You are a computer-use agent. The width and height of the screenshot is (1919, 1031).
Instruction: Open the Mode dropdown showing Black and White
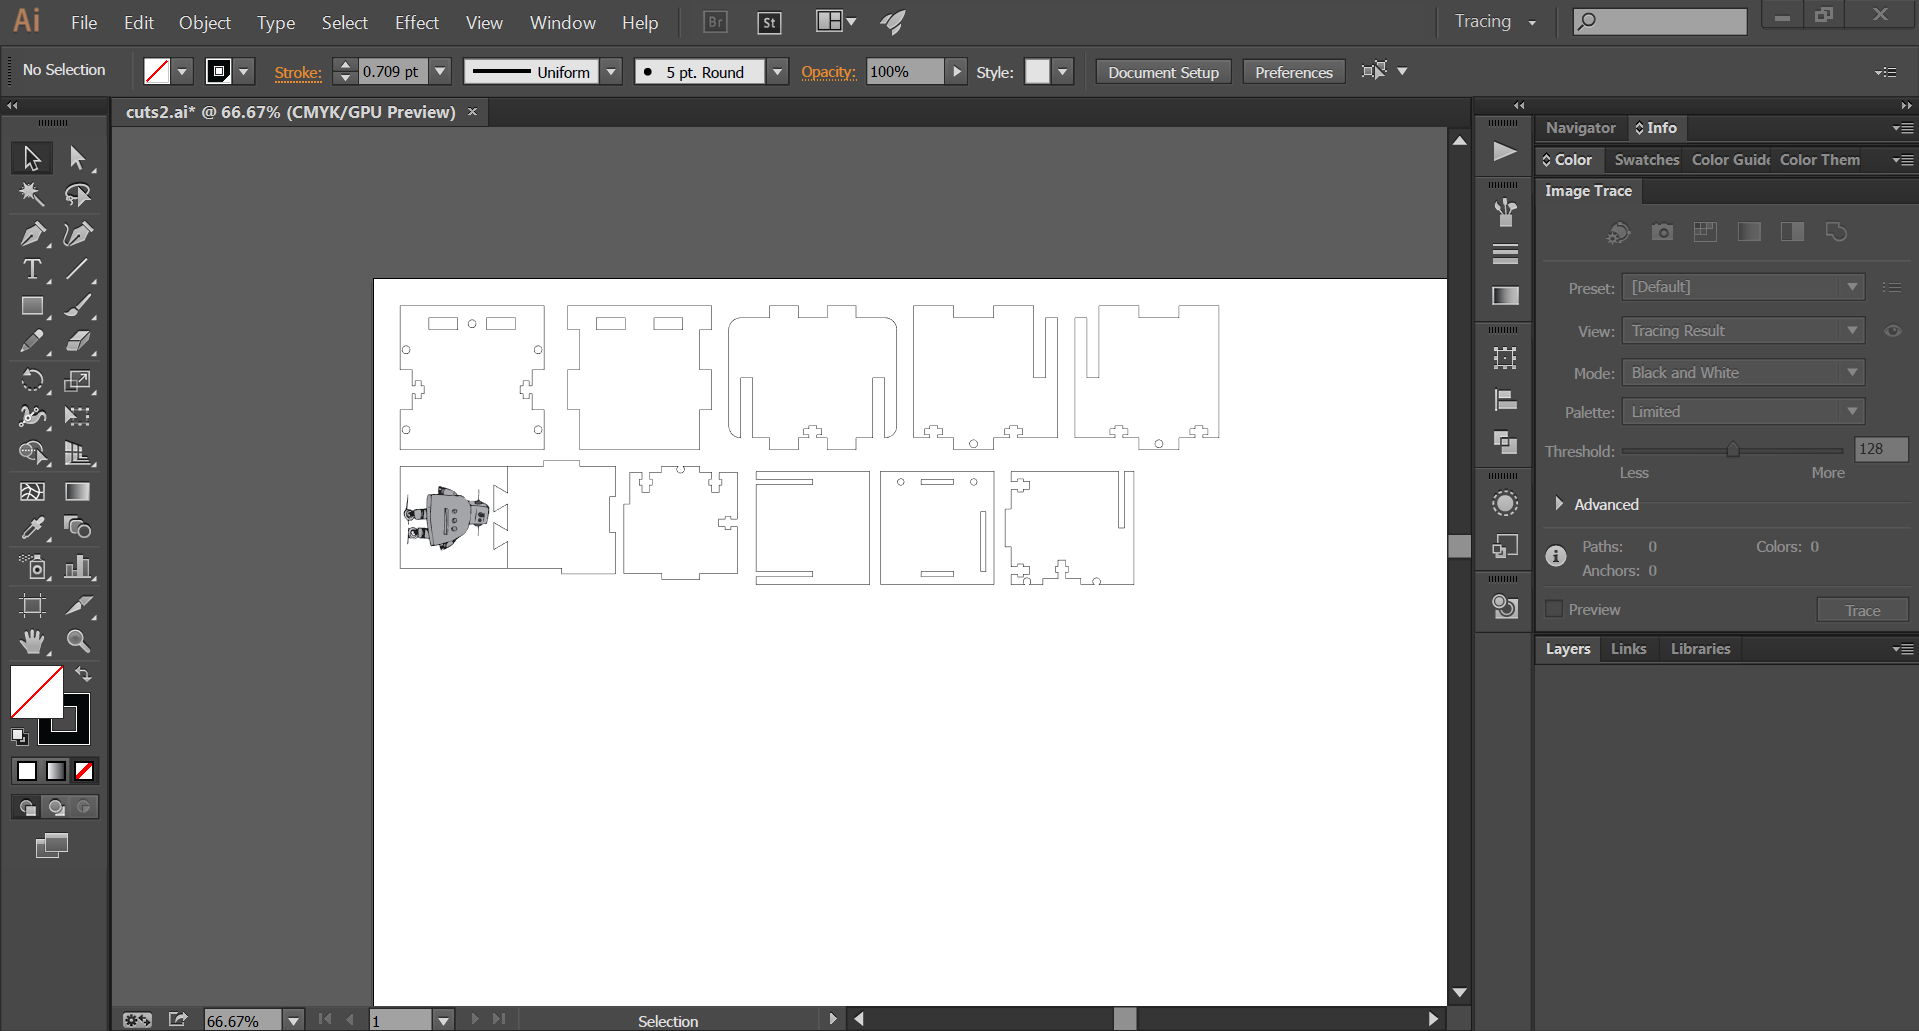pos(1743,373)
